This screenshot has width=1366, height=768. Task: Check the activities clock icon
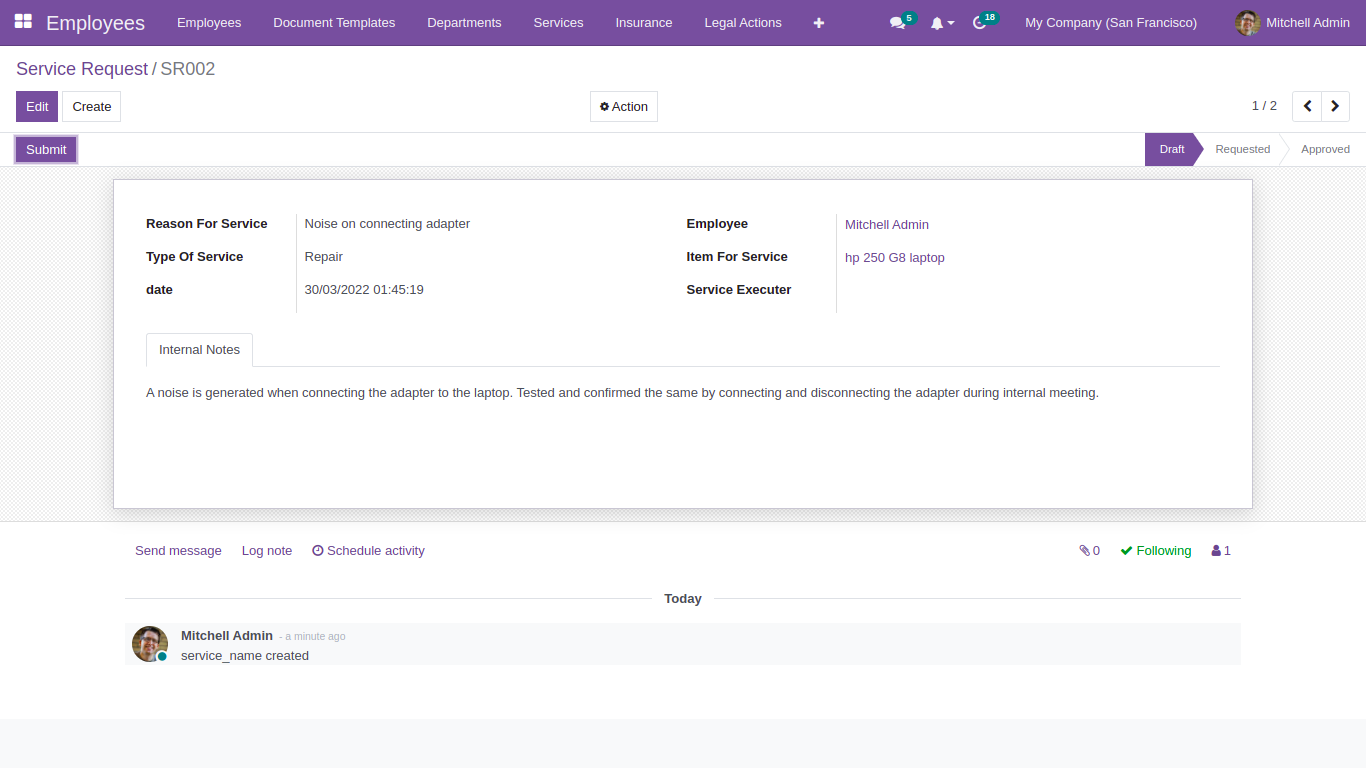point(979,23)
